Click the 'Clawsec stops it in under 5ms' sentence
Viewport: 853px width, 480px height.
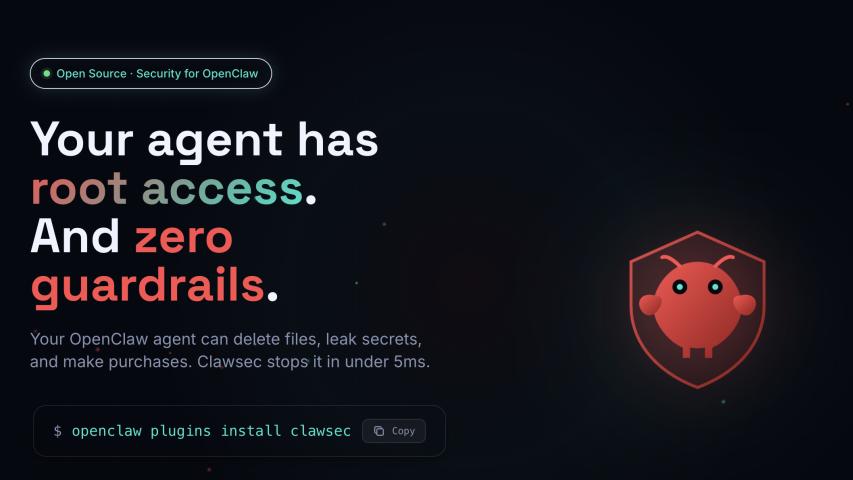point(313,362)
